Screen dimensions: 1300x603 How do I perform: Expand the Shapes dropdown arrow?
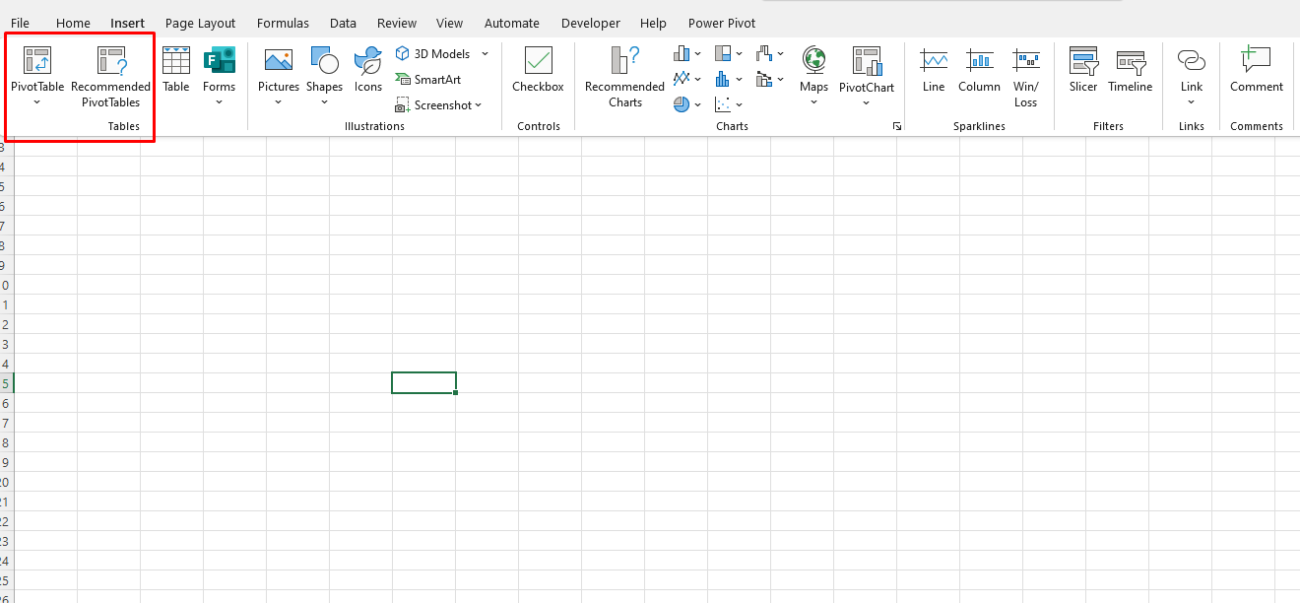(x=324, y=102)
